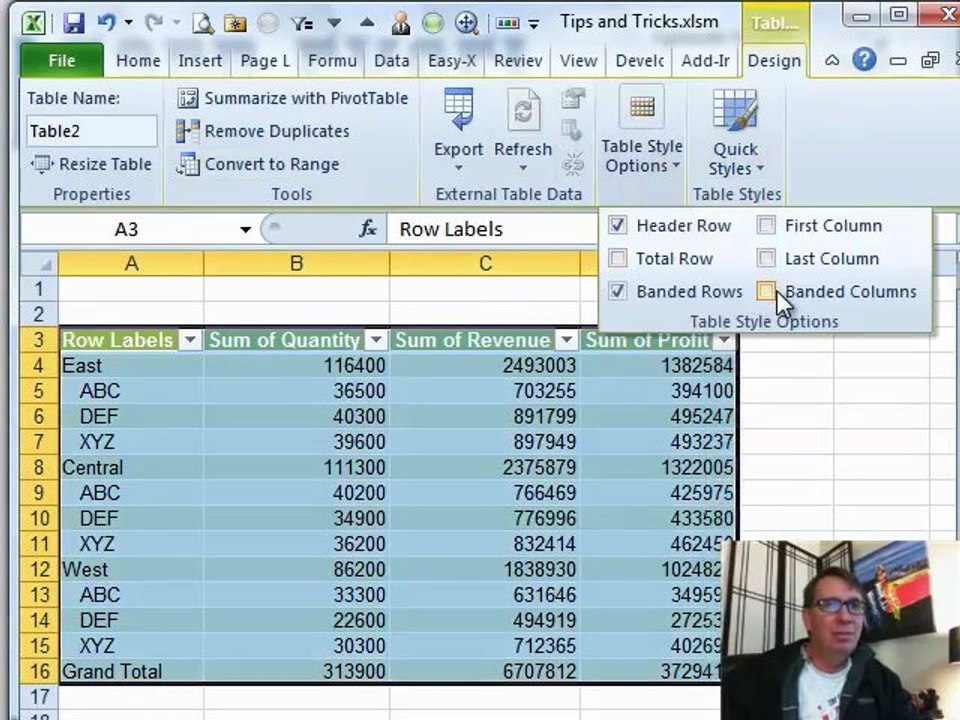Click the formula bar showing Row Labels
The image size is (960, 720).
pyautogui.click(x=491, y=229)
